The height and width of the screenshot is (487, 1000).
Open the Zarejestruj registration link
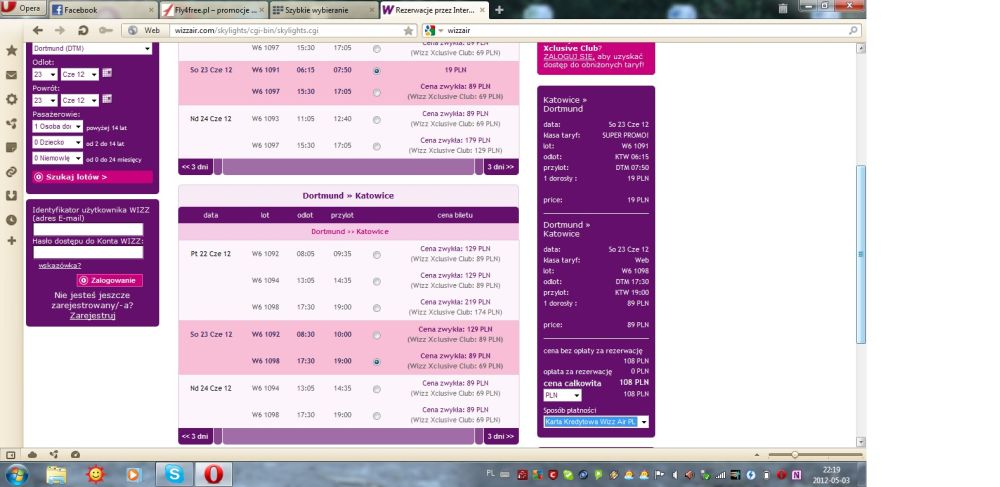coord(92,316)
